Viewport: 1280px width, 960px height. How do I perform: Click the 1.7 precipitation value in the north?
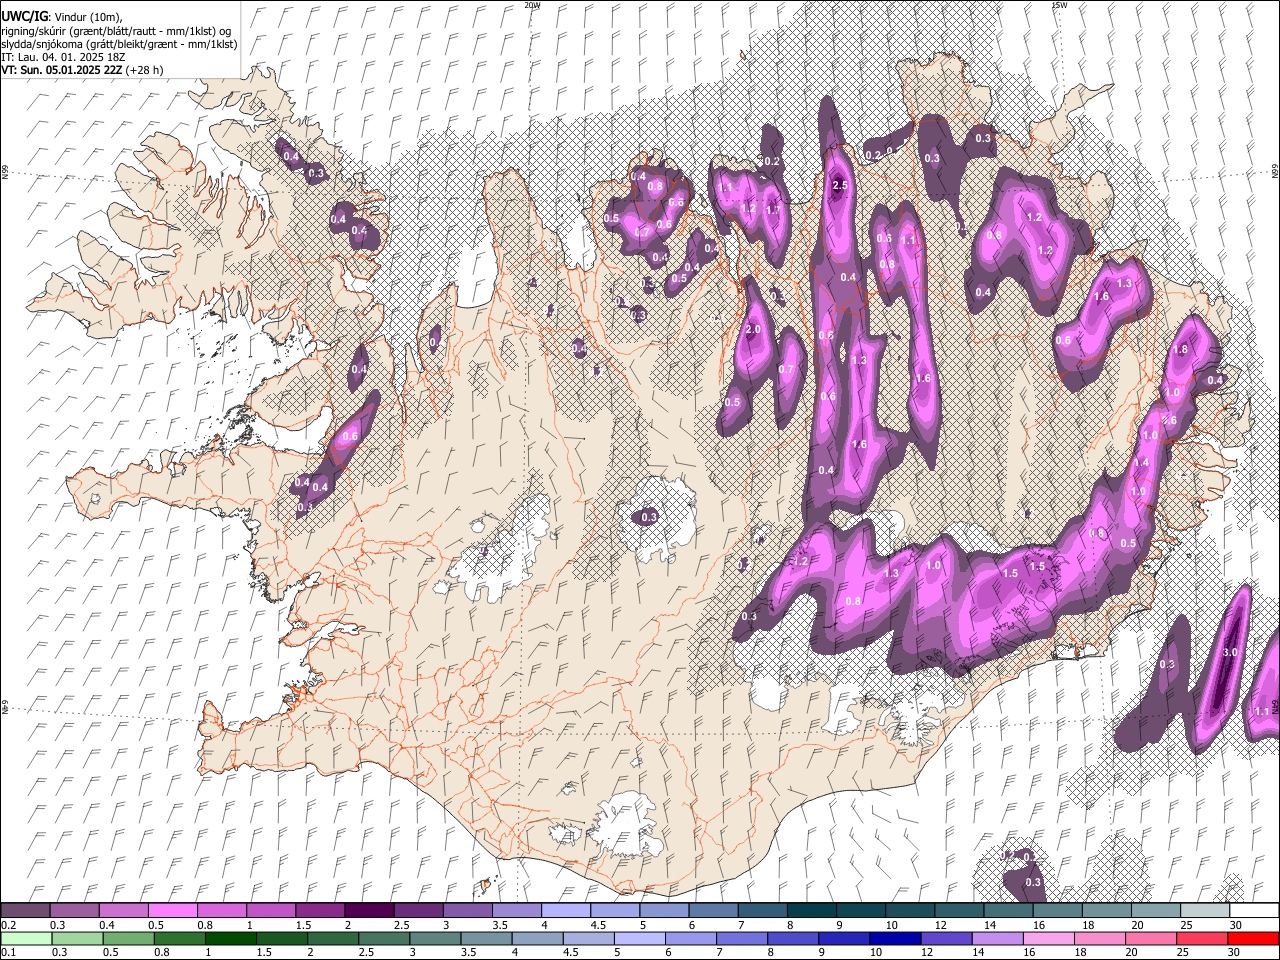point(772,210)
